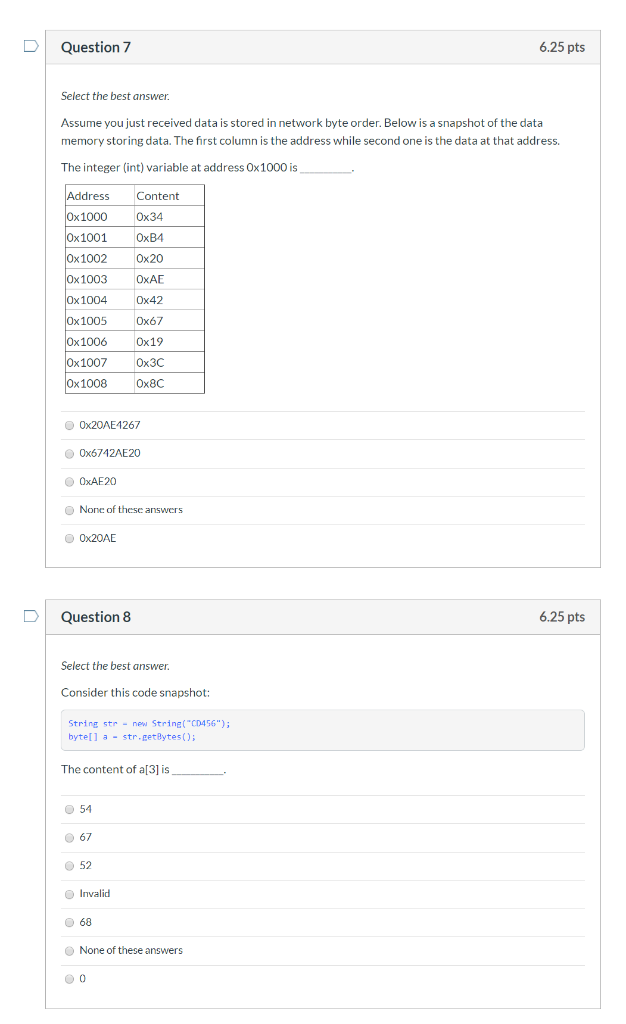The height and width of the screenshot is (1024, 626).
Task: Pick 'None of these answers' in Question 7
Action: [x=69, y=509]
